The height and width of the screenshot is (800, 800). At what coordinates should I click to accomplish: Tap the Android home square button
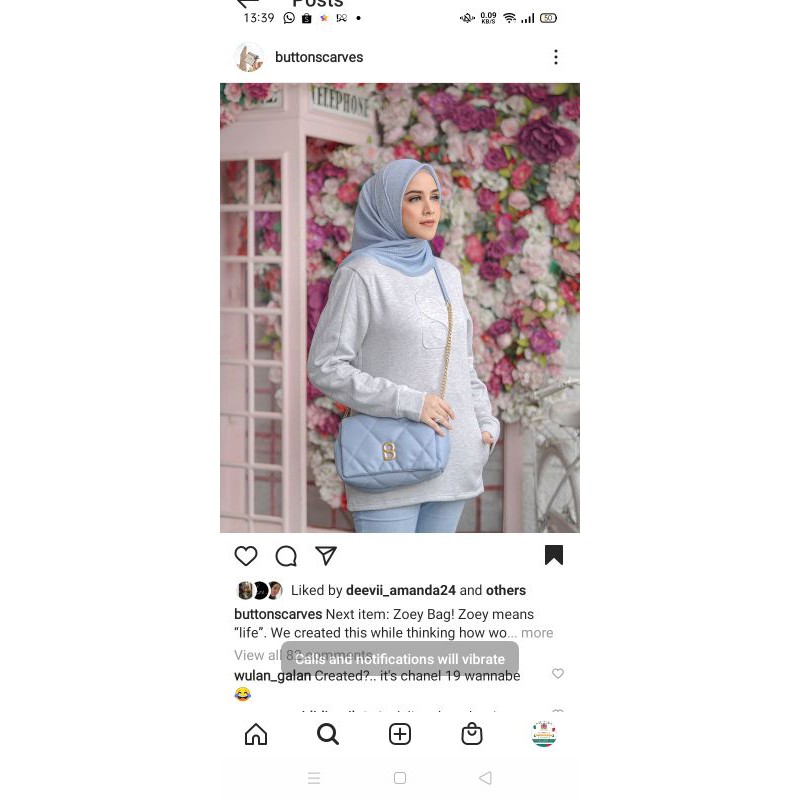400,778
